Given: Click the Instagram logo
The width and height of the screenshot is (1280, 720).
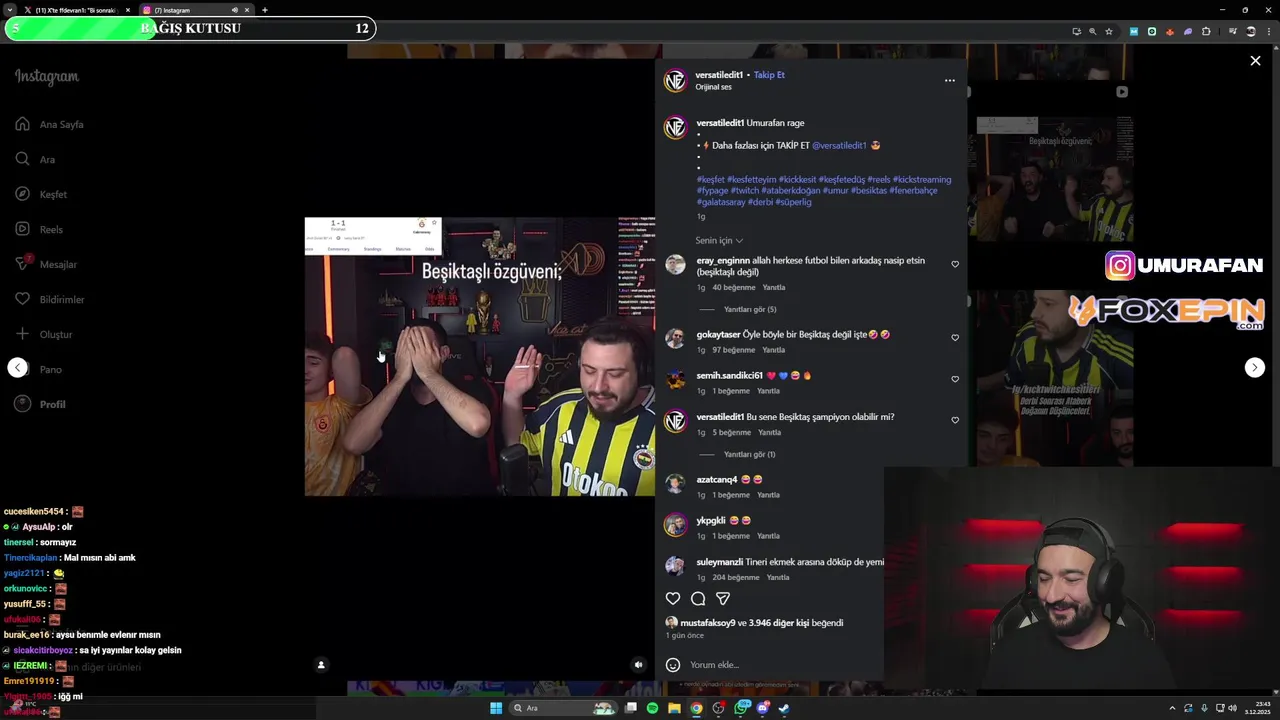Looking at the screenshot, I should [46, 77].
